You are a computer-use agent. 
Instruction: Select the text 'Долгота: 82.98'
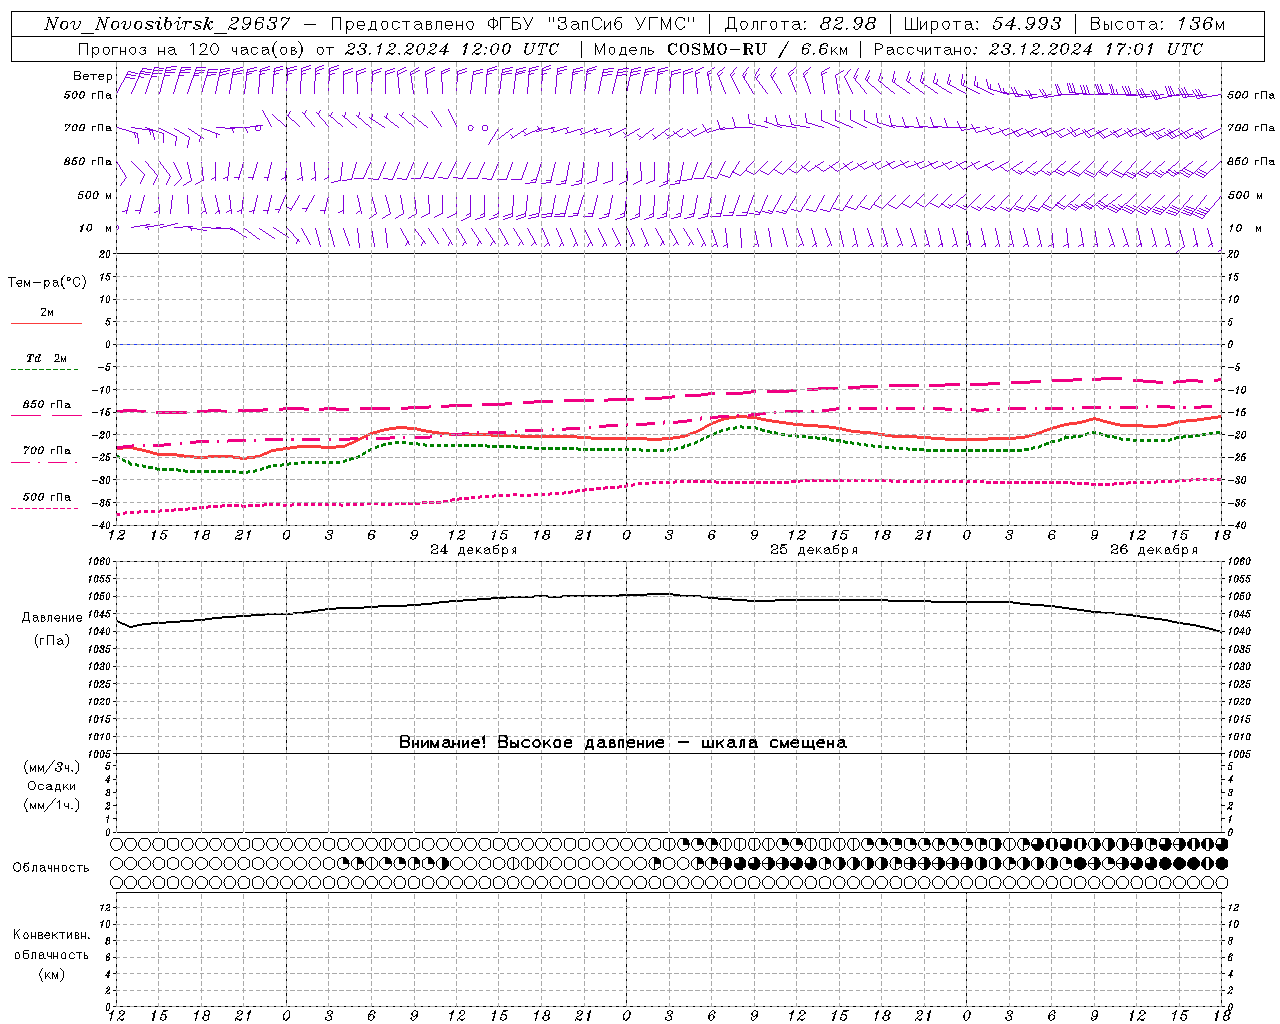coord(800,24)
